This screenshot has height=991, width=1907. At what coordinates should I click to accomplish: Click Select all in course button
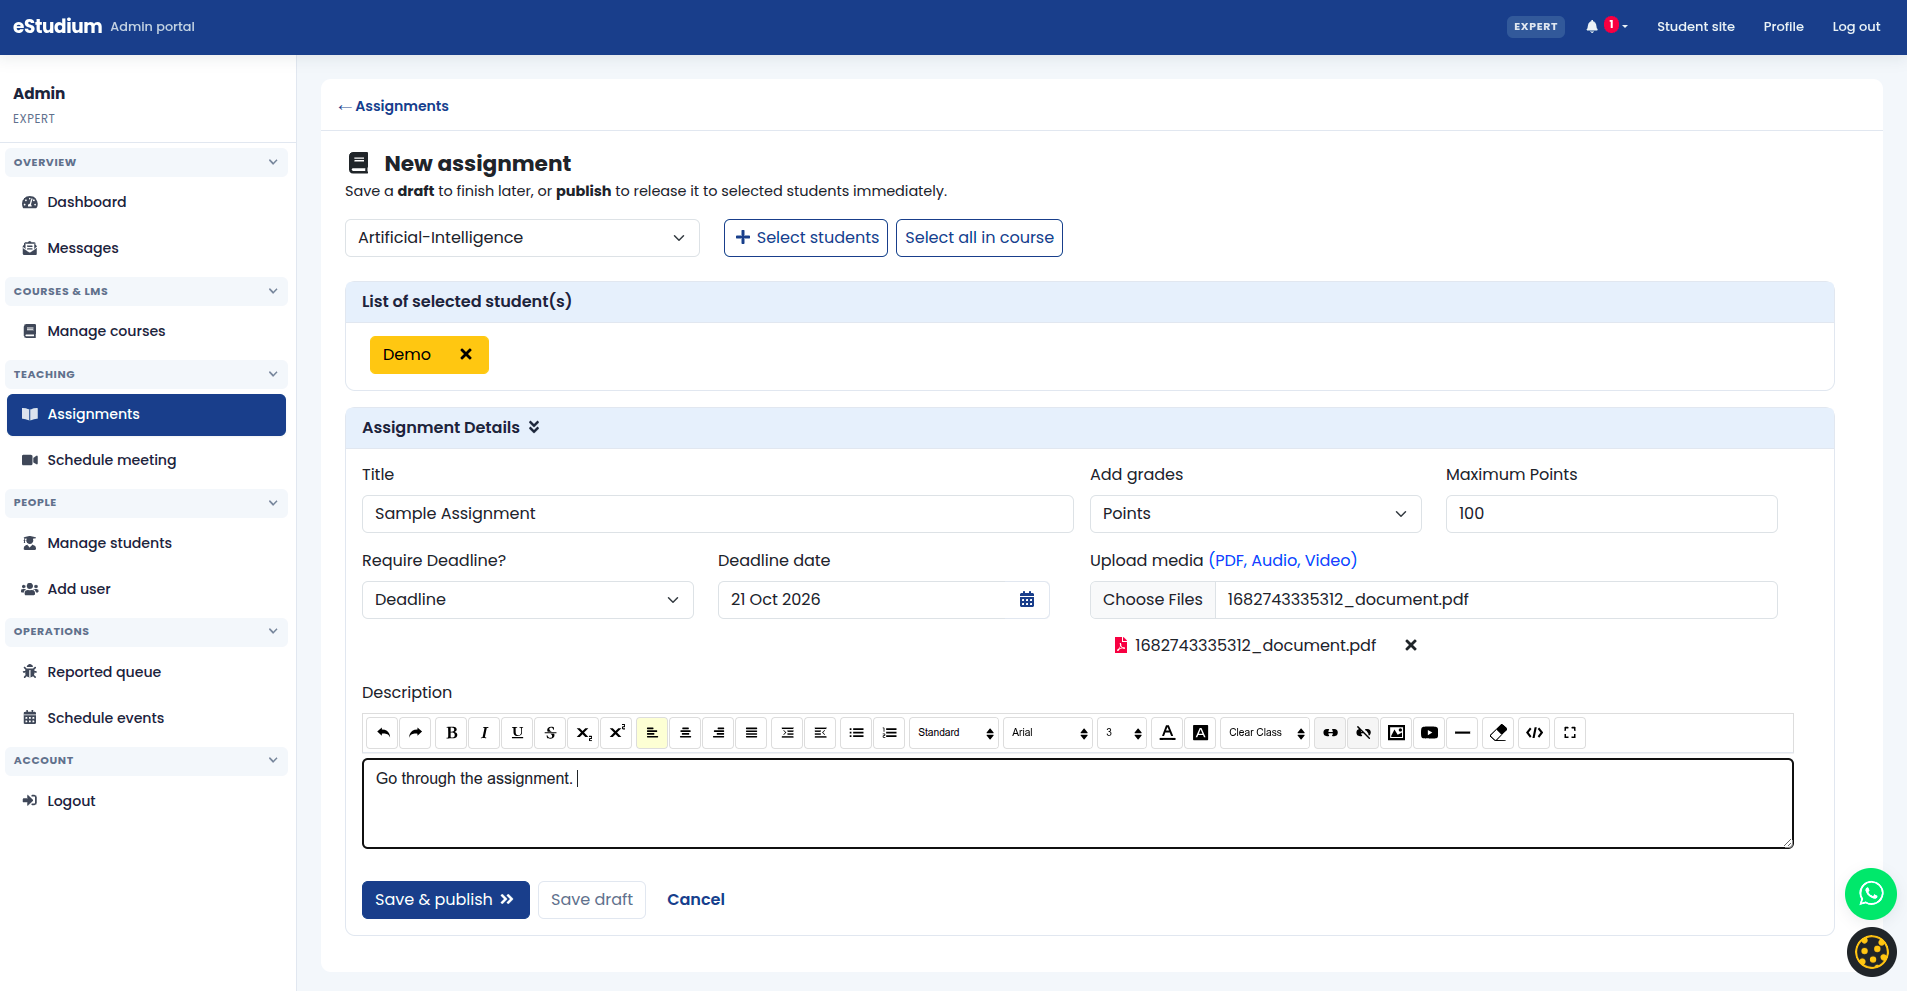[979, 238]
